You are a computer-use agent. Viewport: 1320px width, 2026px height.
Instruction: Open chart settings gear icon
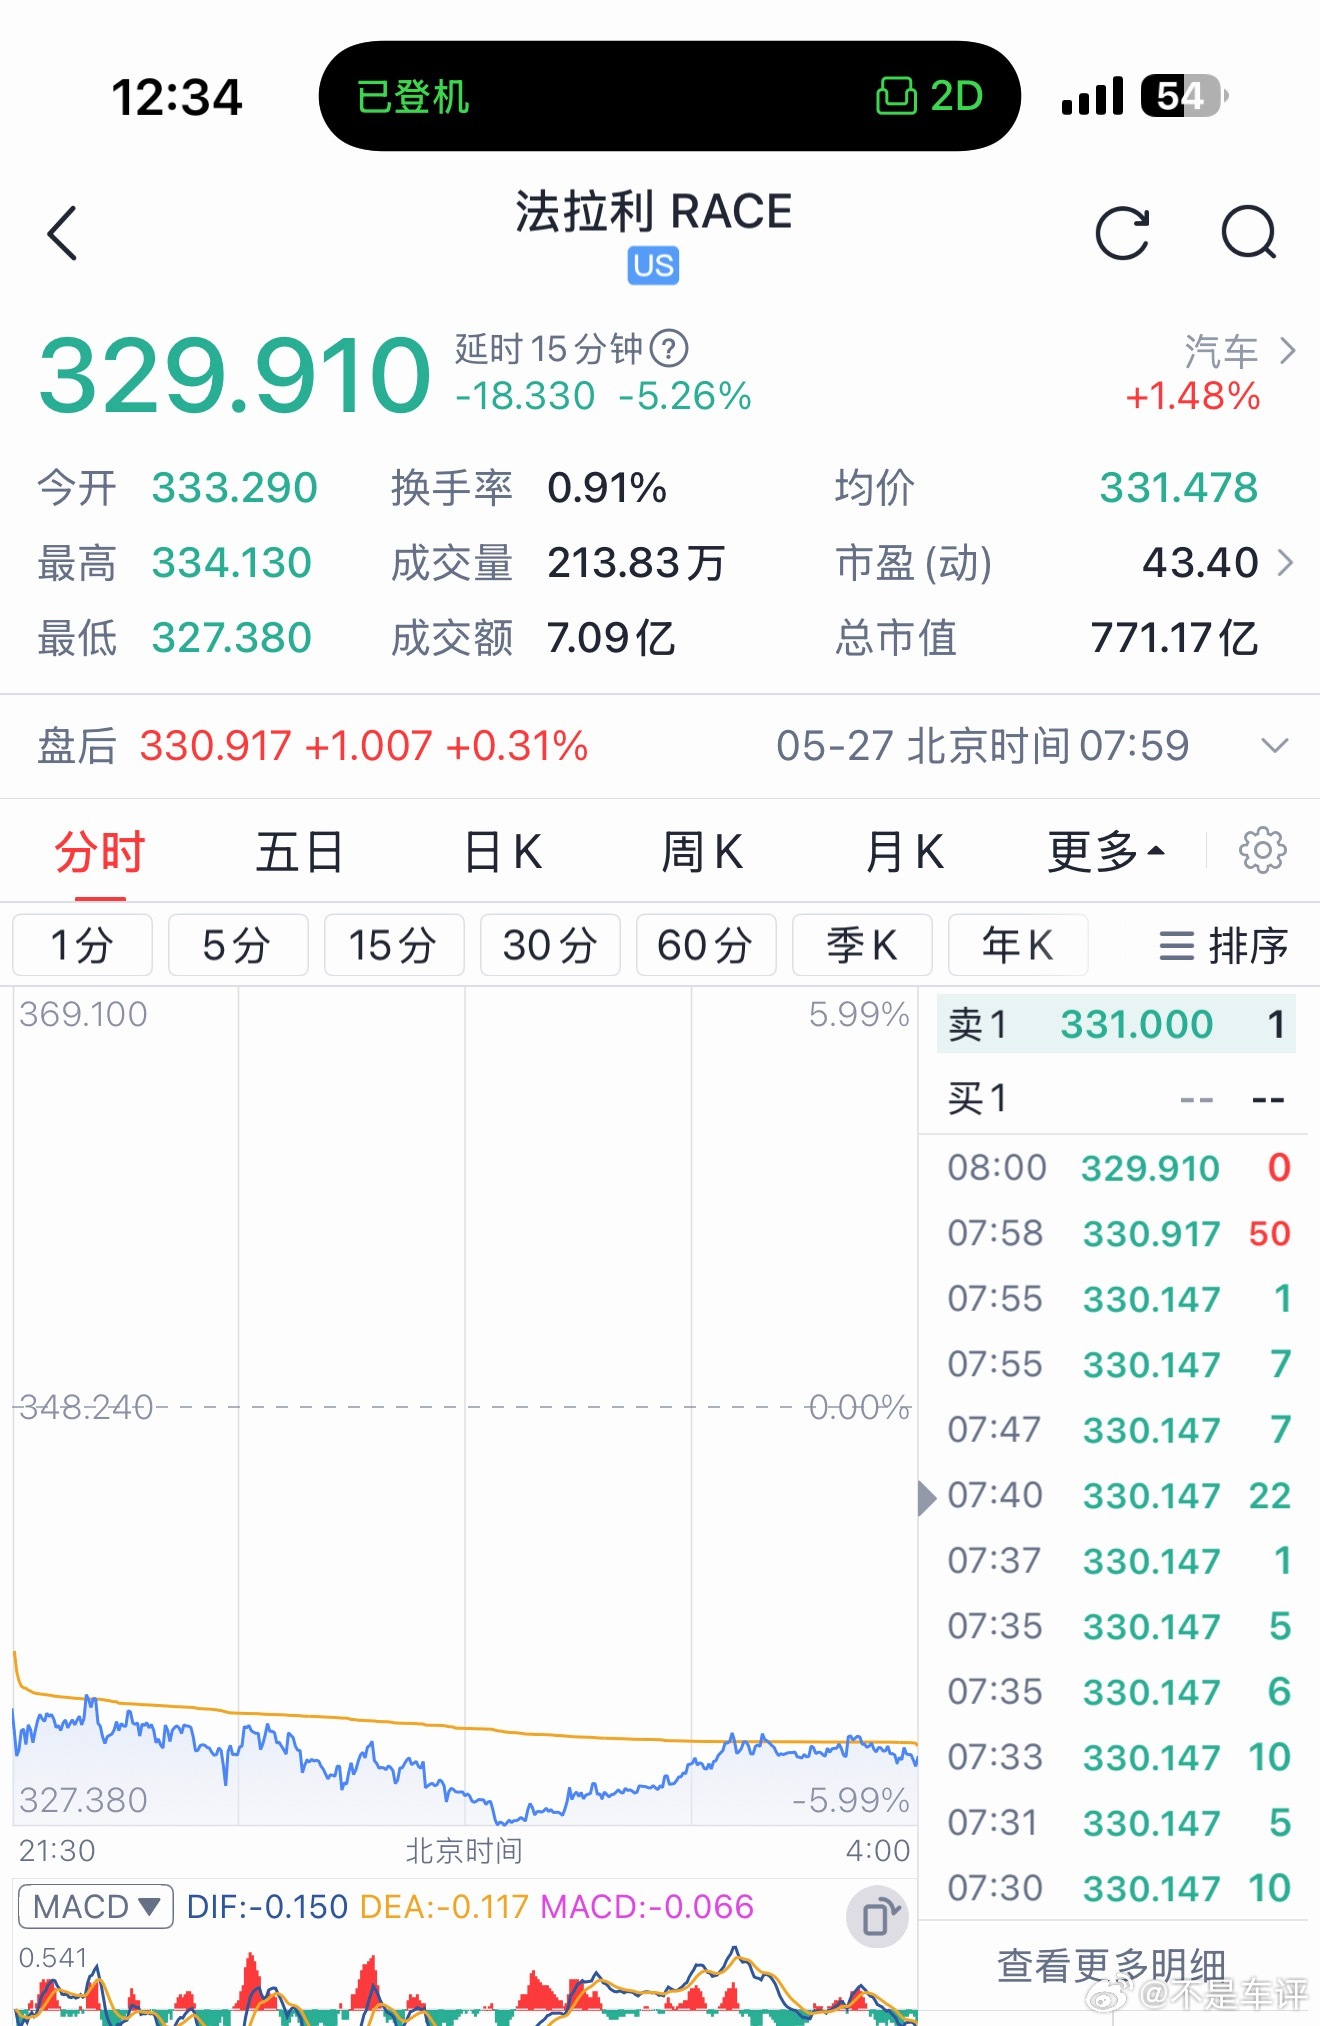(x=1262, y=851)
